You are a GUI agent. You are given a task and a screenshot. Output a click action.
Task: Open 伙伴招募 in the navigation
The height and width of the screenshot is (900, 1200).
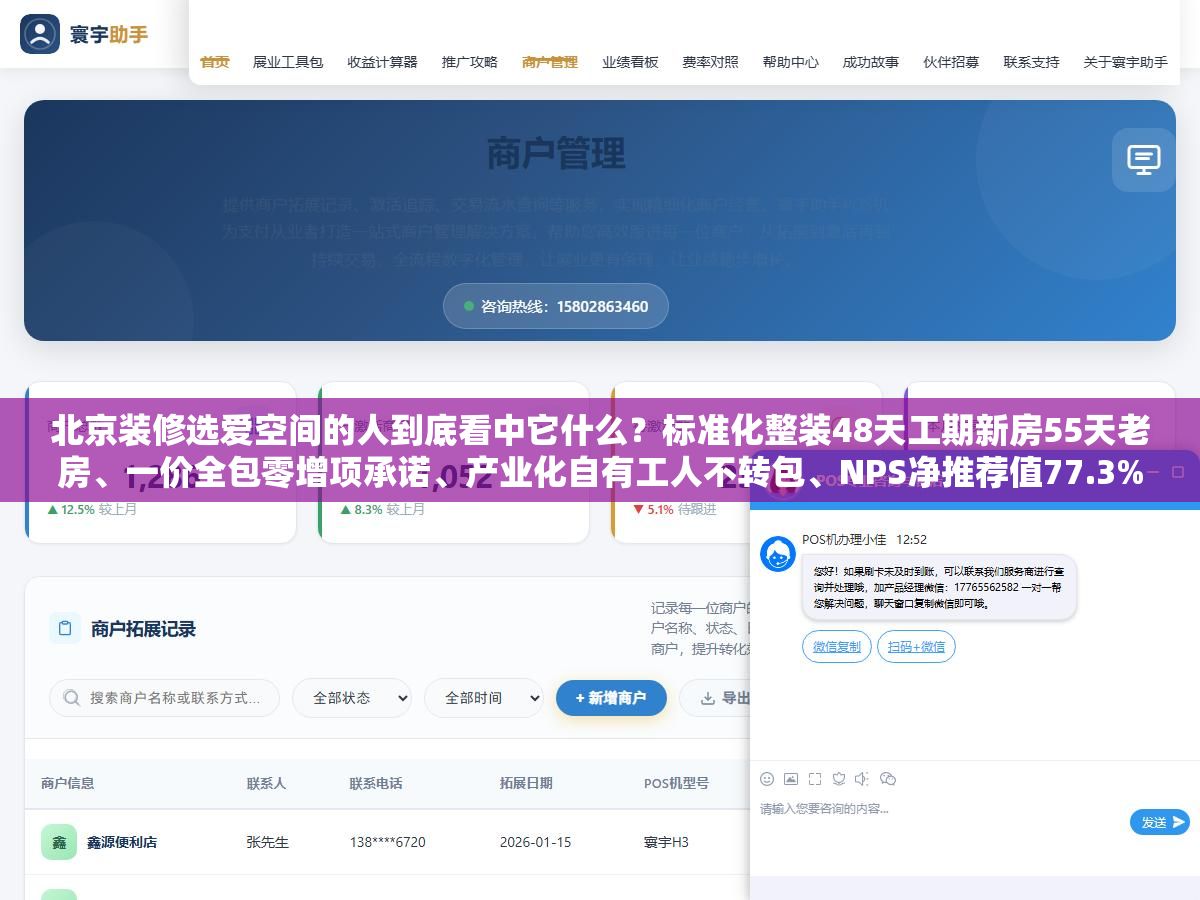pos(951,62)
